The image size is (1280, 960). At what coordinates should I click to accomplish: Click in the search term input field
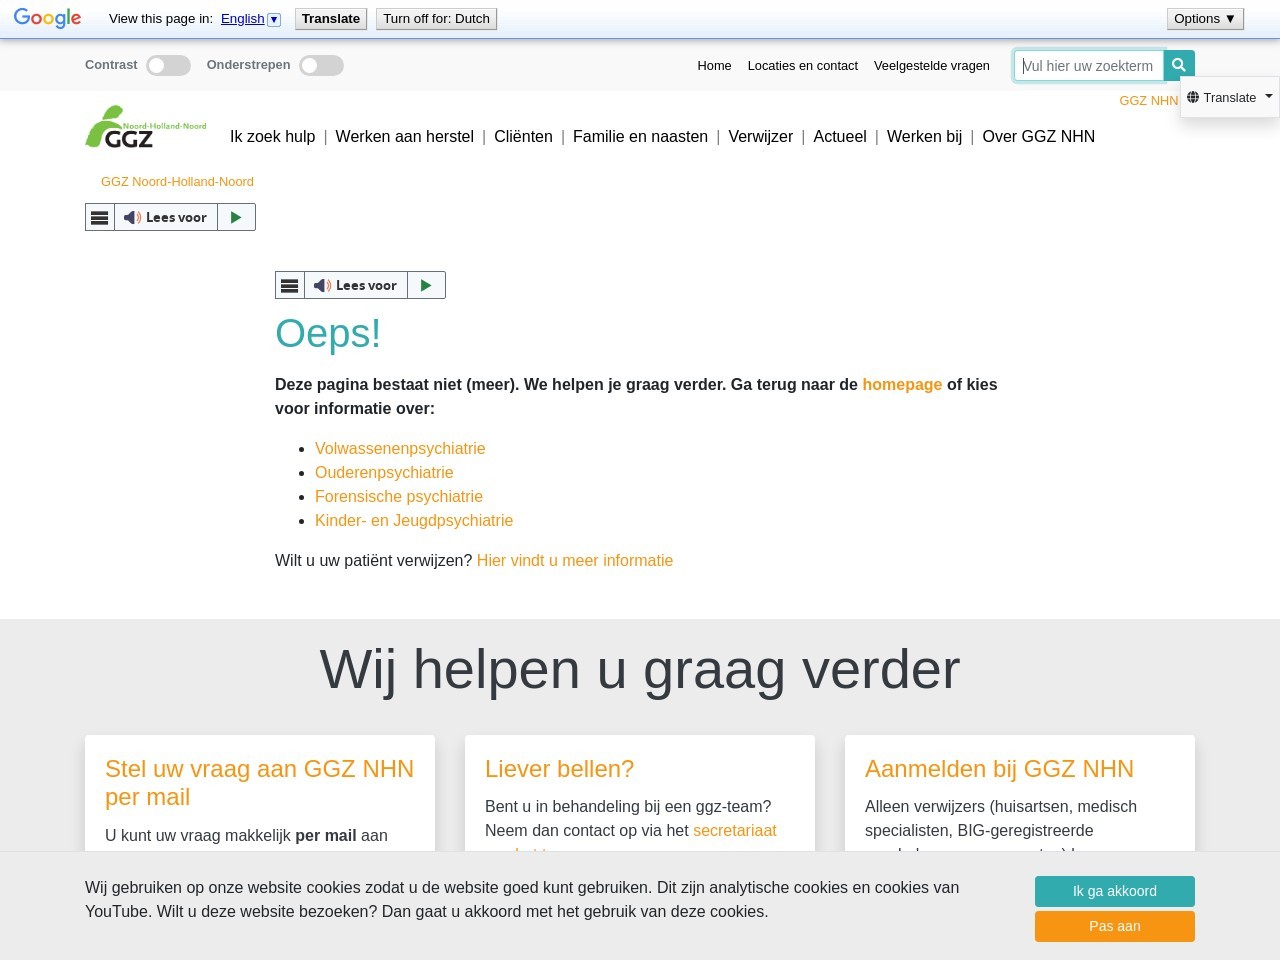(x=1088, y=66)
